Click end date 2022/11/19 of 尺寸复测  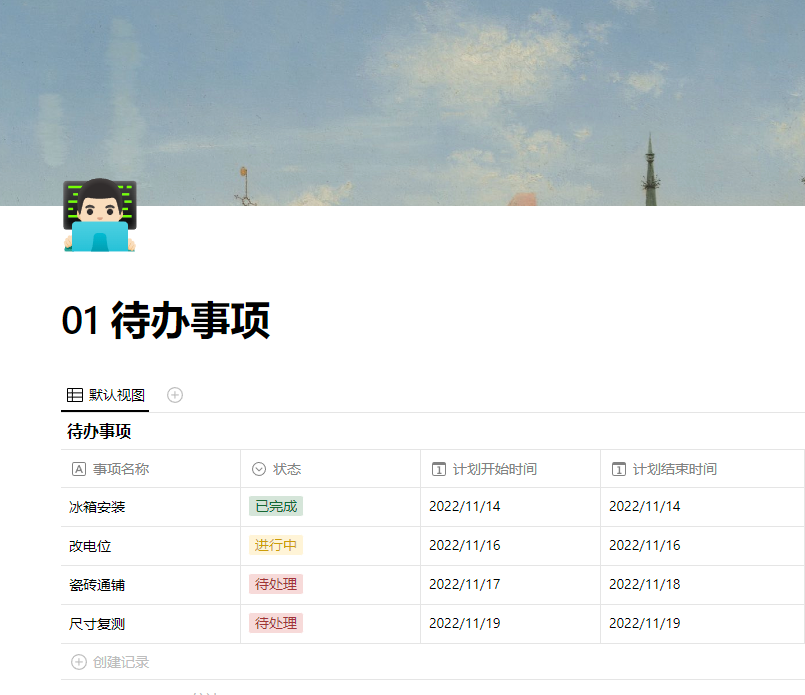click(x=644, y=623)
